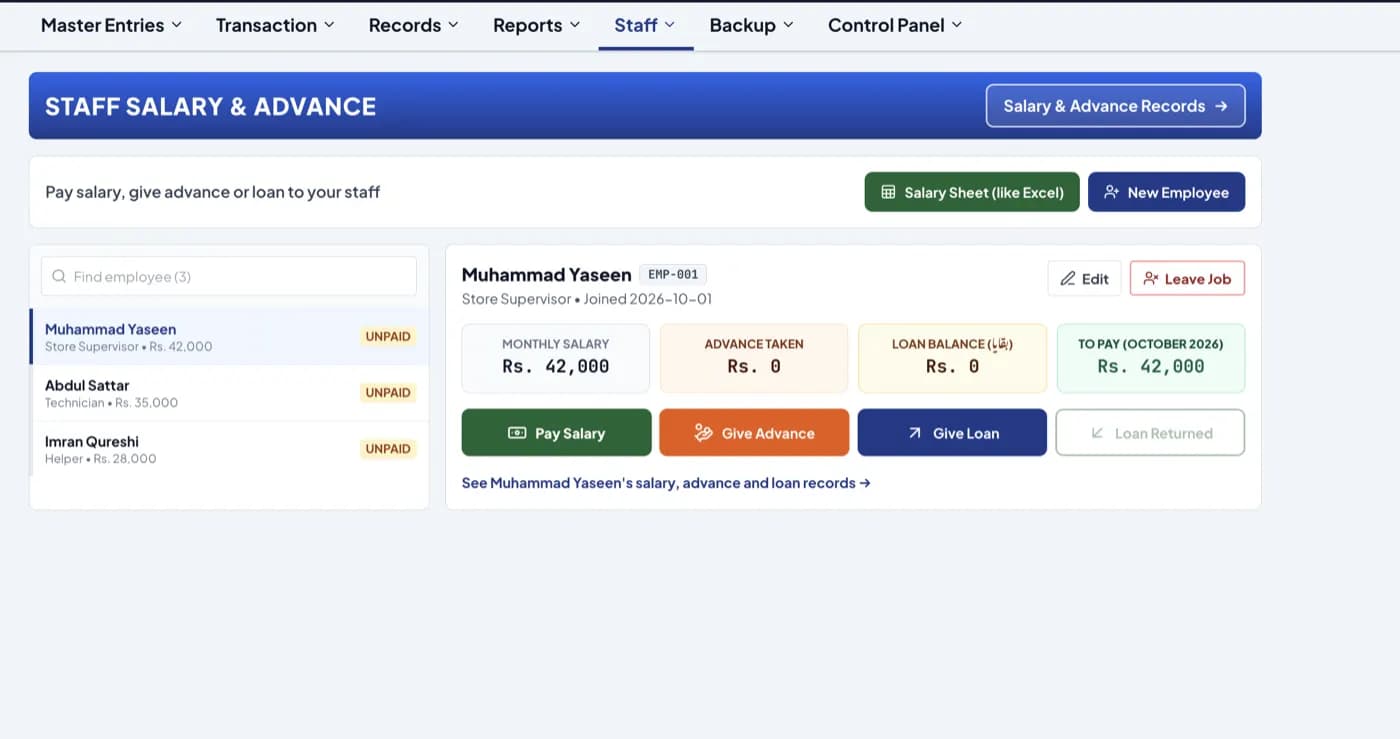Expand the Control Panel dropdown chevron
This screenshot has width=1400, height=739.
tap(957, 25)
